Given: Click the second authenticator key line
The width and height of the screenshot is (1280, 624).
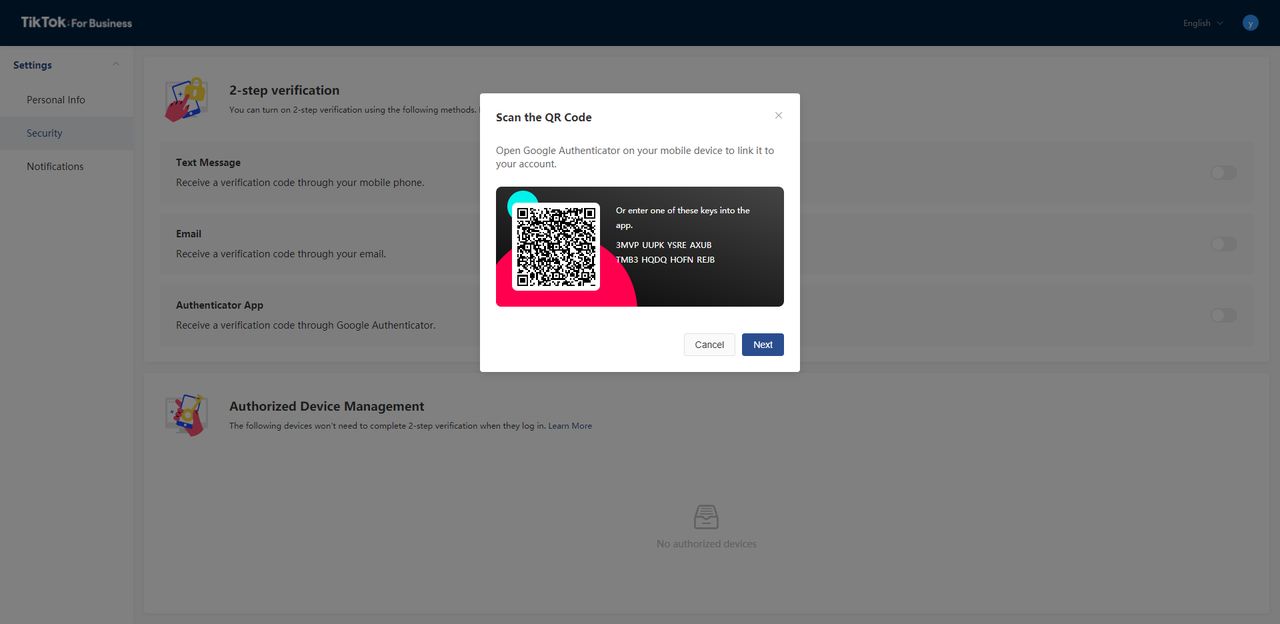Looking at the screenshot, I should click(665, 260).
